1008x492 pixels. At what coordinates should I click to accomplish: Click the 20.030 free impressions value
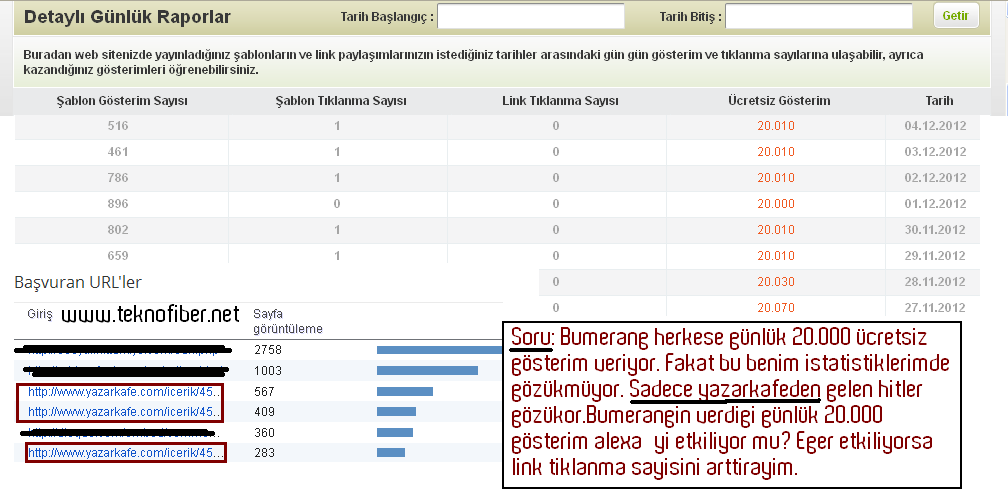776,282
